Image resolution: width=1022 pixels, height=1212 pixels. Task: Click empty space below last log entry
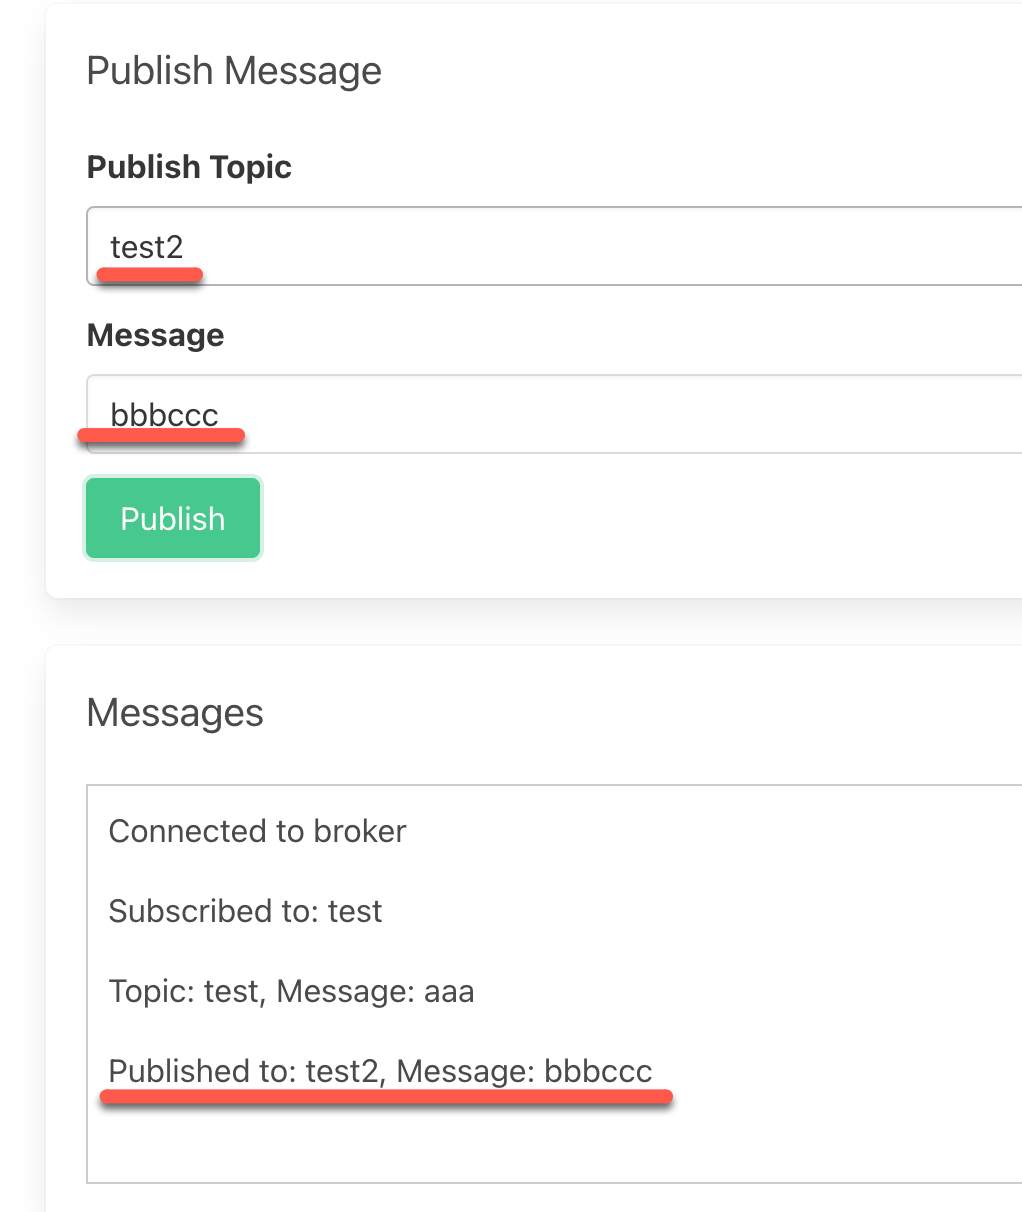coord(500,1145)
